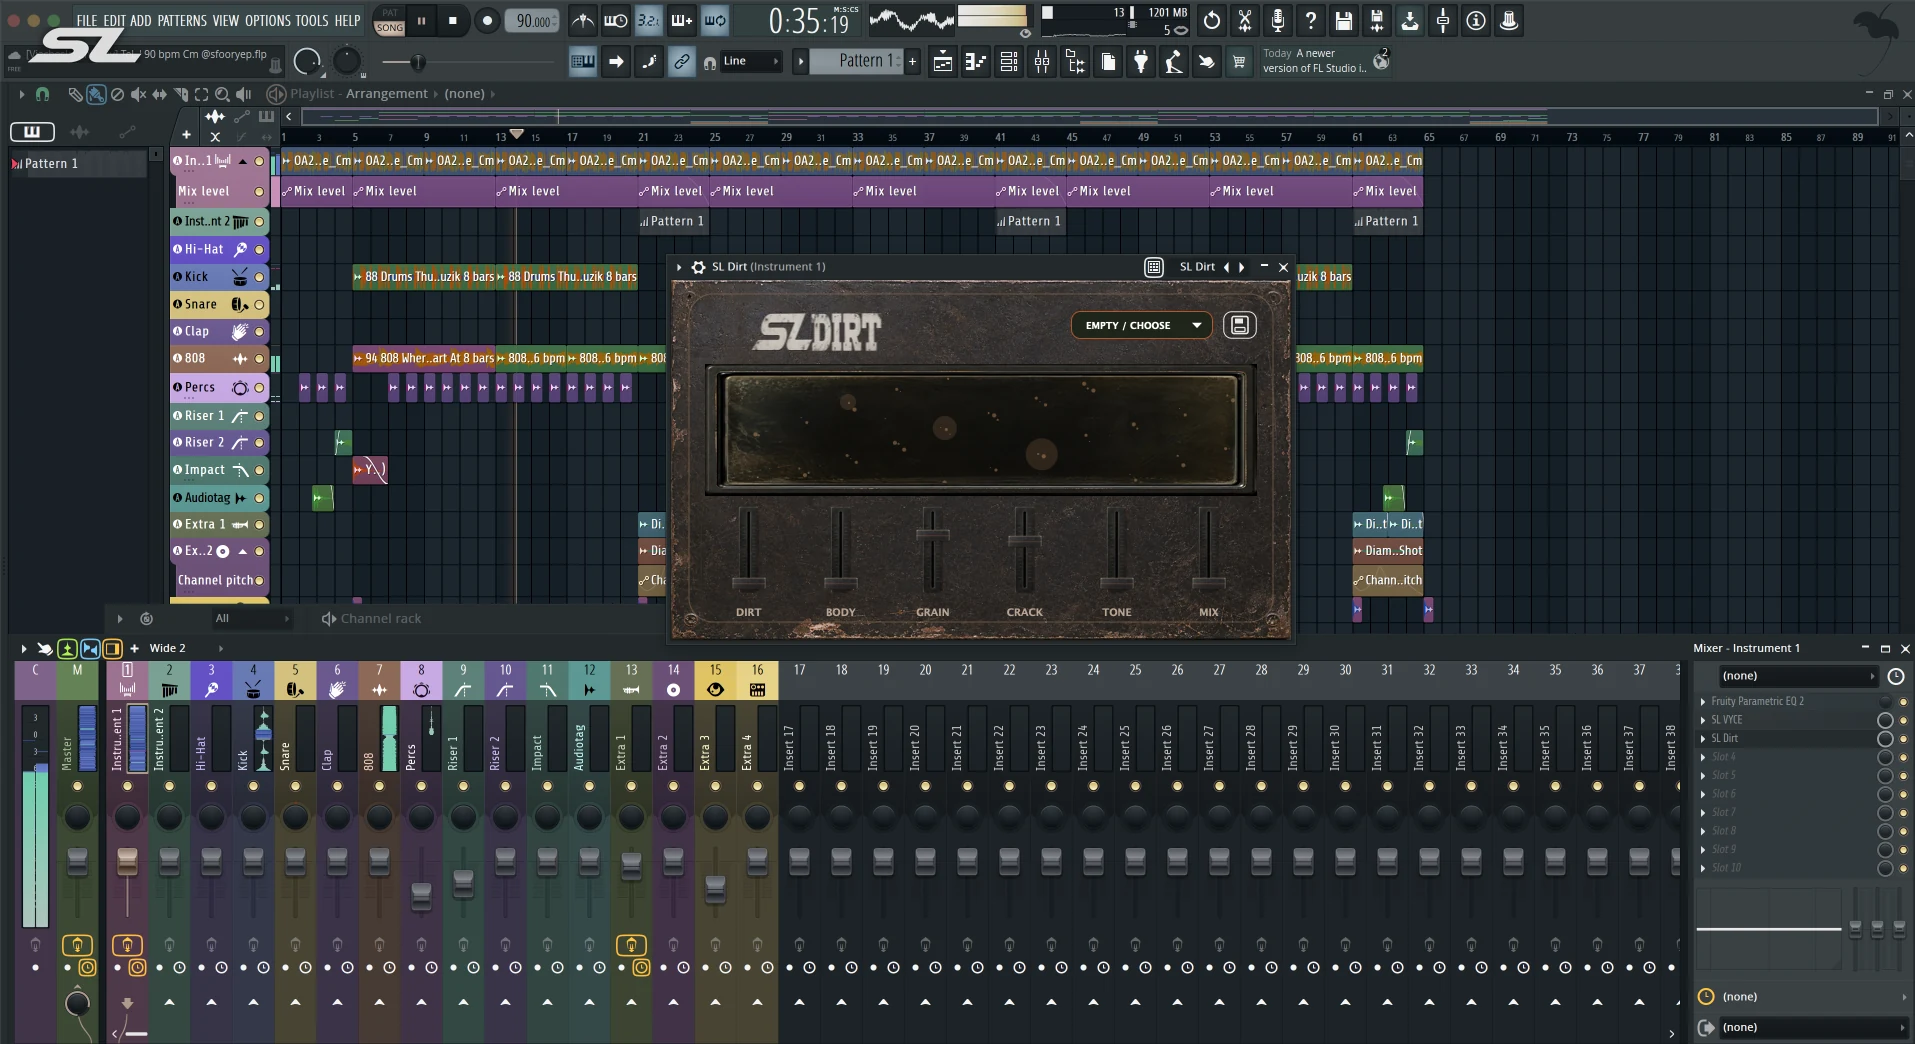The width and height of the screenshot is (1915, 1044).
Task: Select the Slip tool in Playlist toolbar
Action: pyautogui.click(x=159, y=94)
